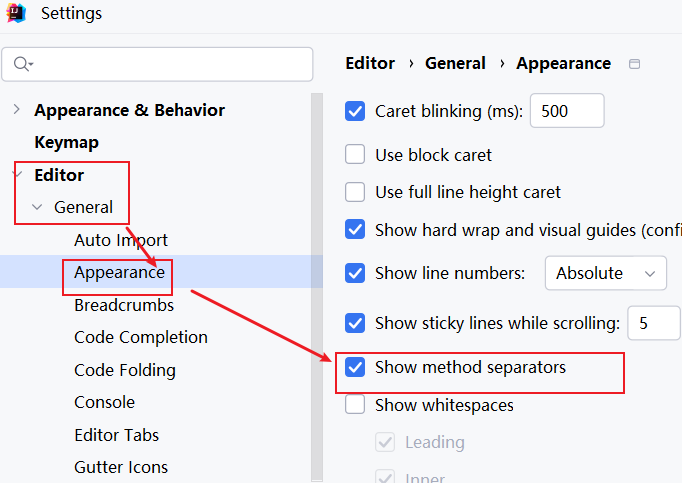Enable Use full line height caret
The height and width of the screenshot is (483, 682).
tap(355, 192)
